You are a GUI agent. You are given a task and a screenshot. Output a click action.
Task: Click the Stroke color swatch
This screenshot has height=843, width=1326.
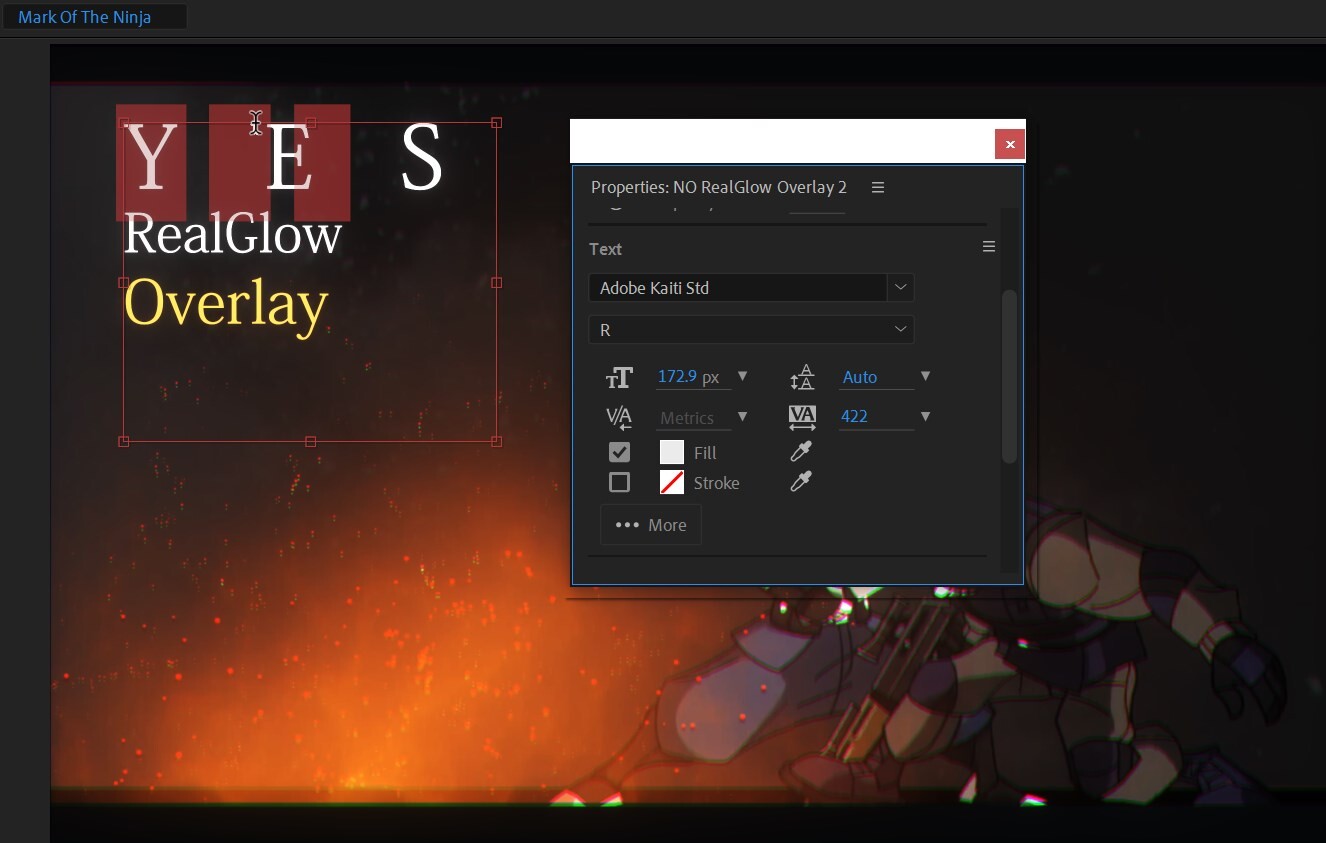tap(672, 482)
